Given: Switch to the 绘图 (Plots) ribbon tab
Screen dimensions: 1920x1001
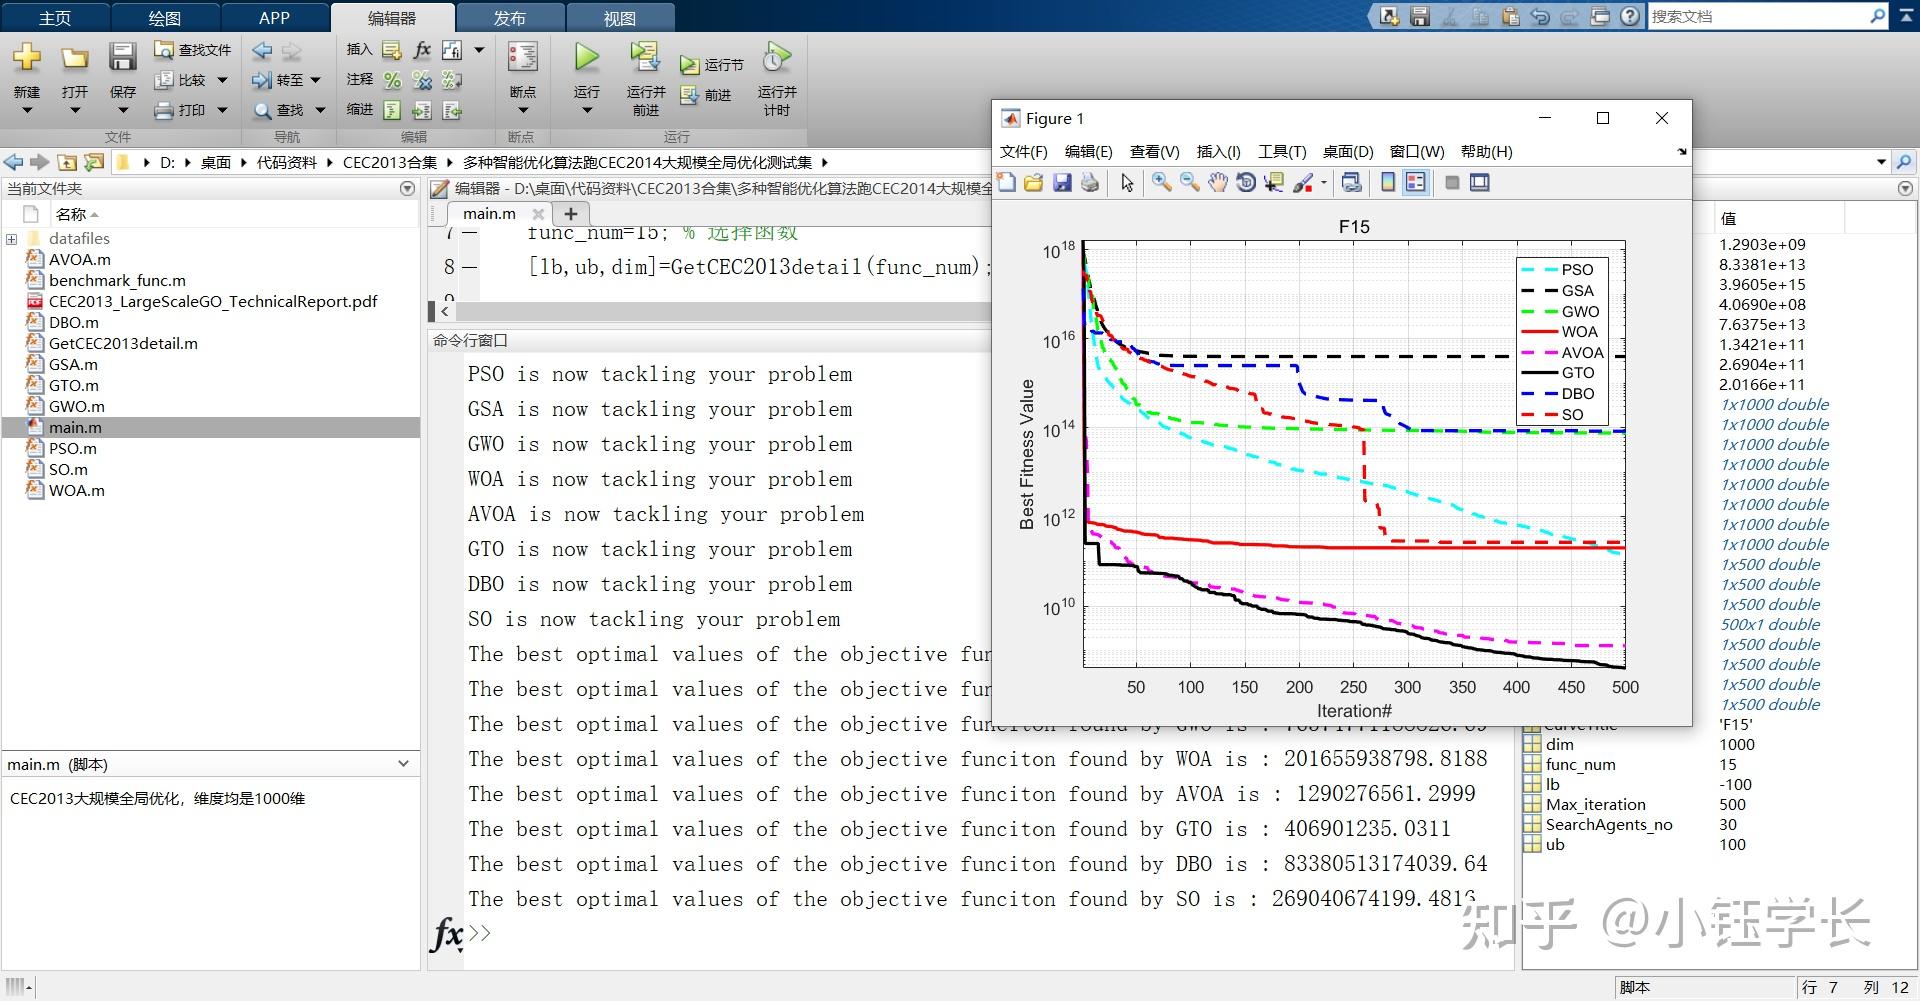Looking at the screenshot, I should [164, 18].
